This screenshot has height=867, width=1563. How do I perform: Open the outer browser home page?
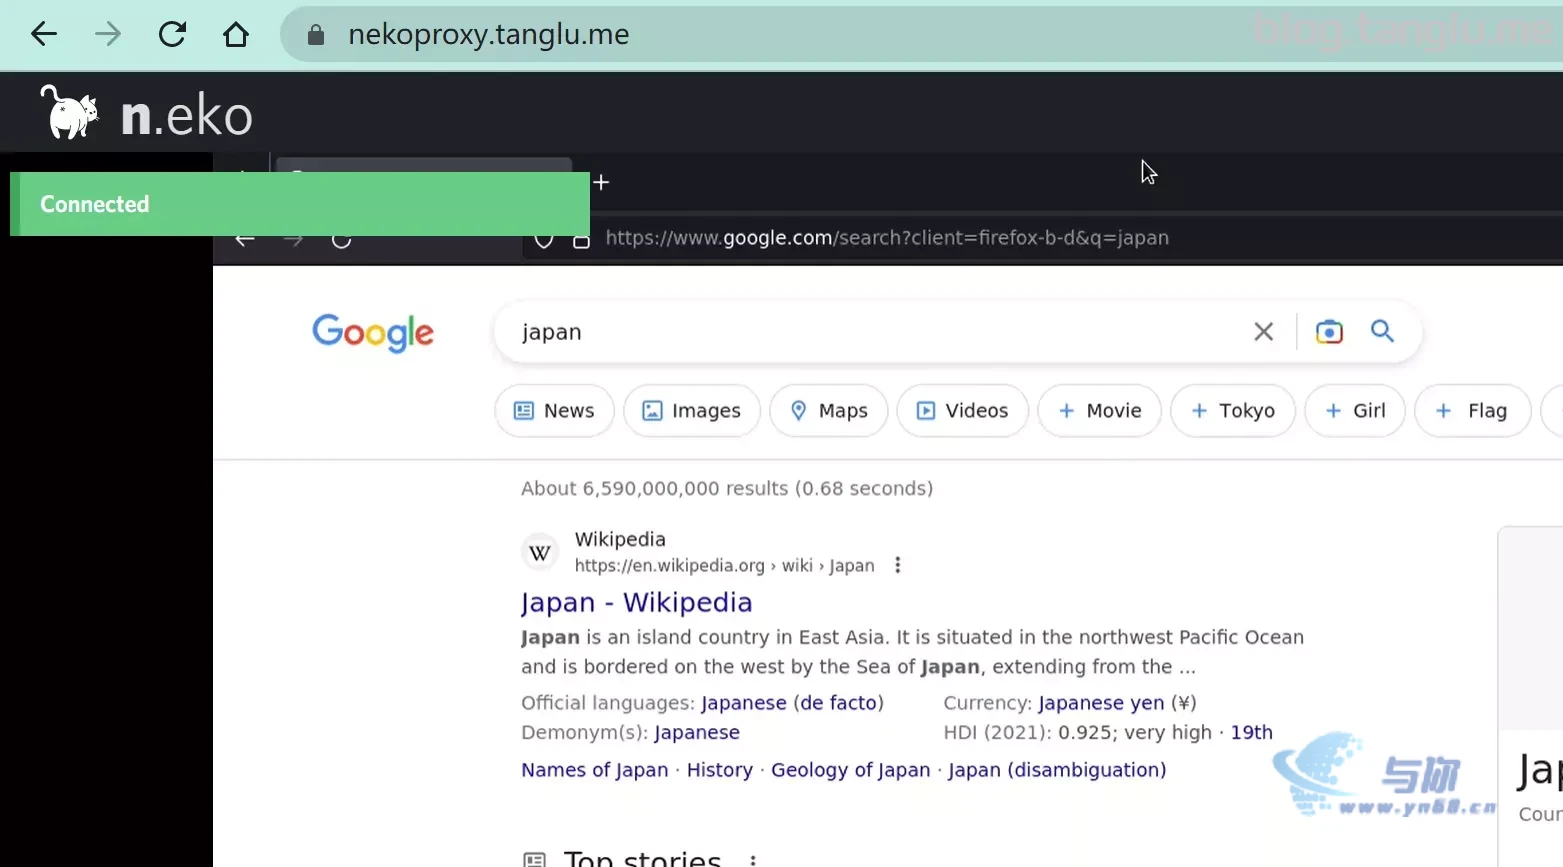click(236, 34)
